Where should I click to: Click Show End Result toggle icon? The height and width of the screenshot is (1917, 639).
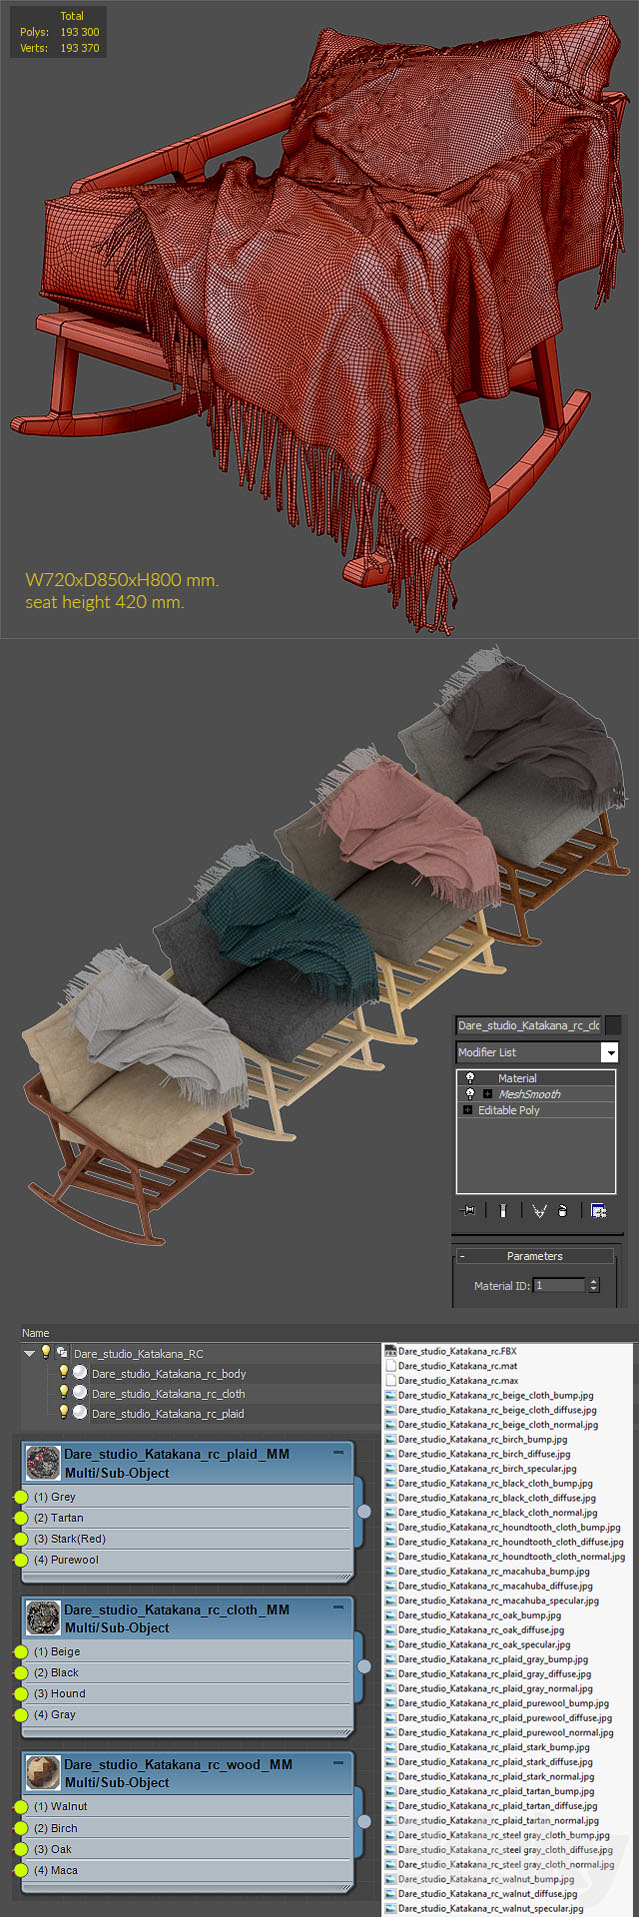click(x=503, y=1210)
